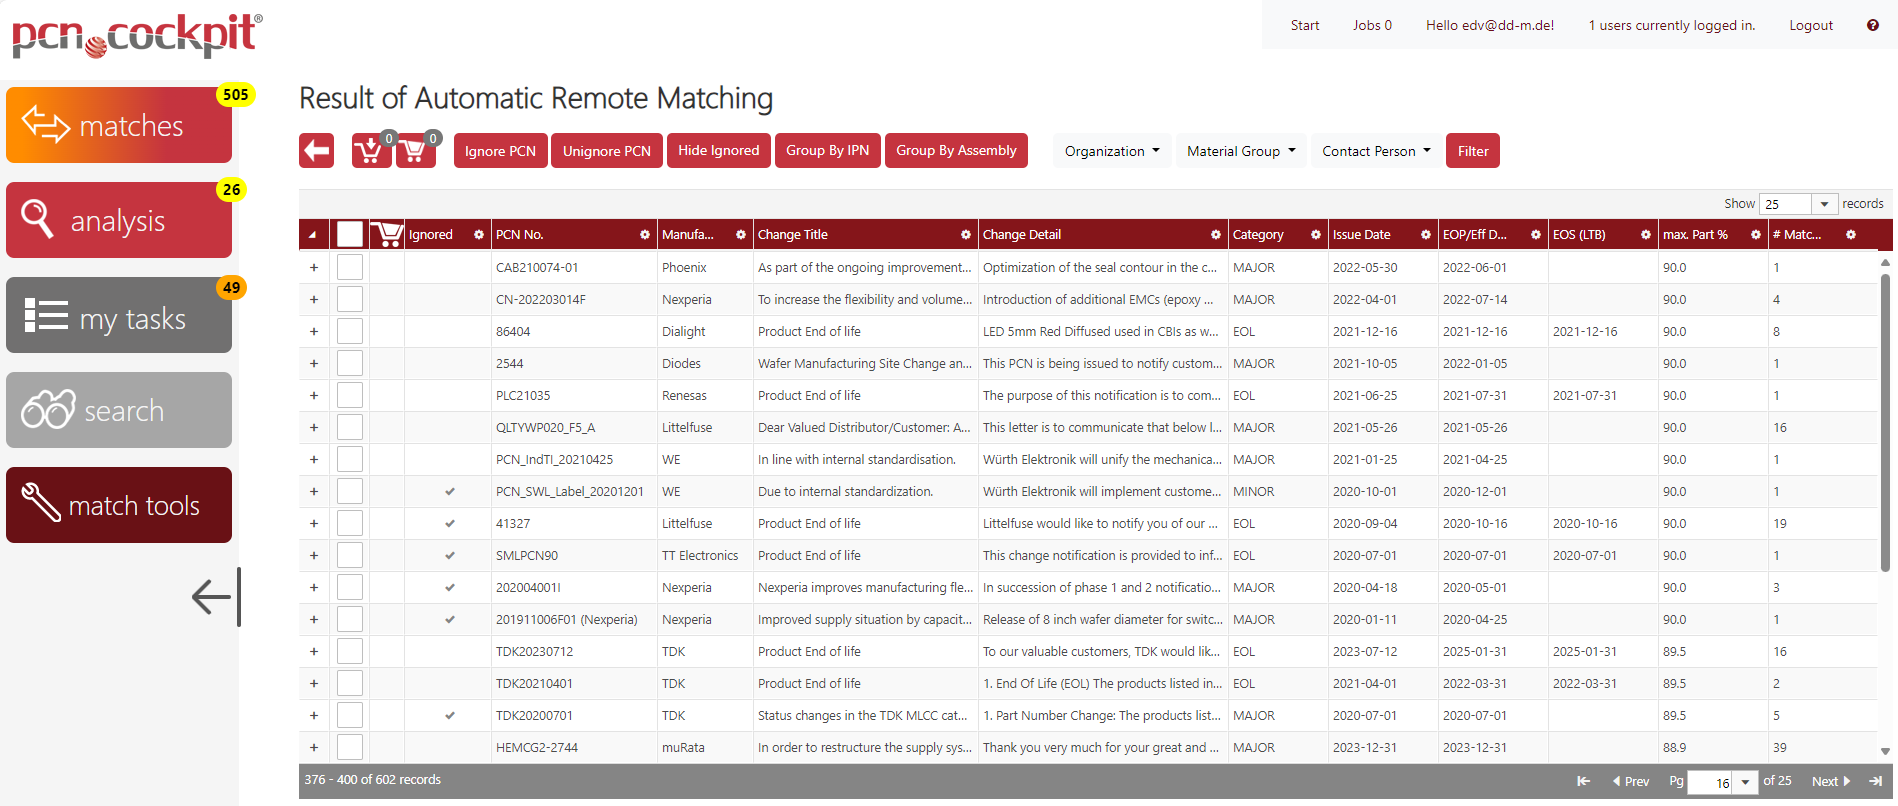
Task: Tick checkbox for SMLPCN90 row
Action: 350,555
